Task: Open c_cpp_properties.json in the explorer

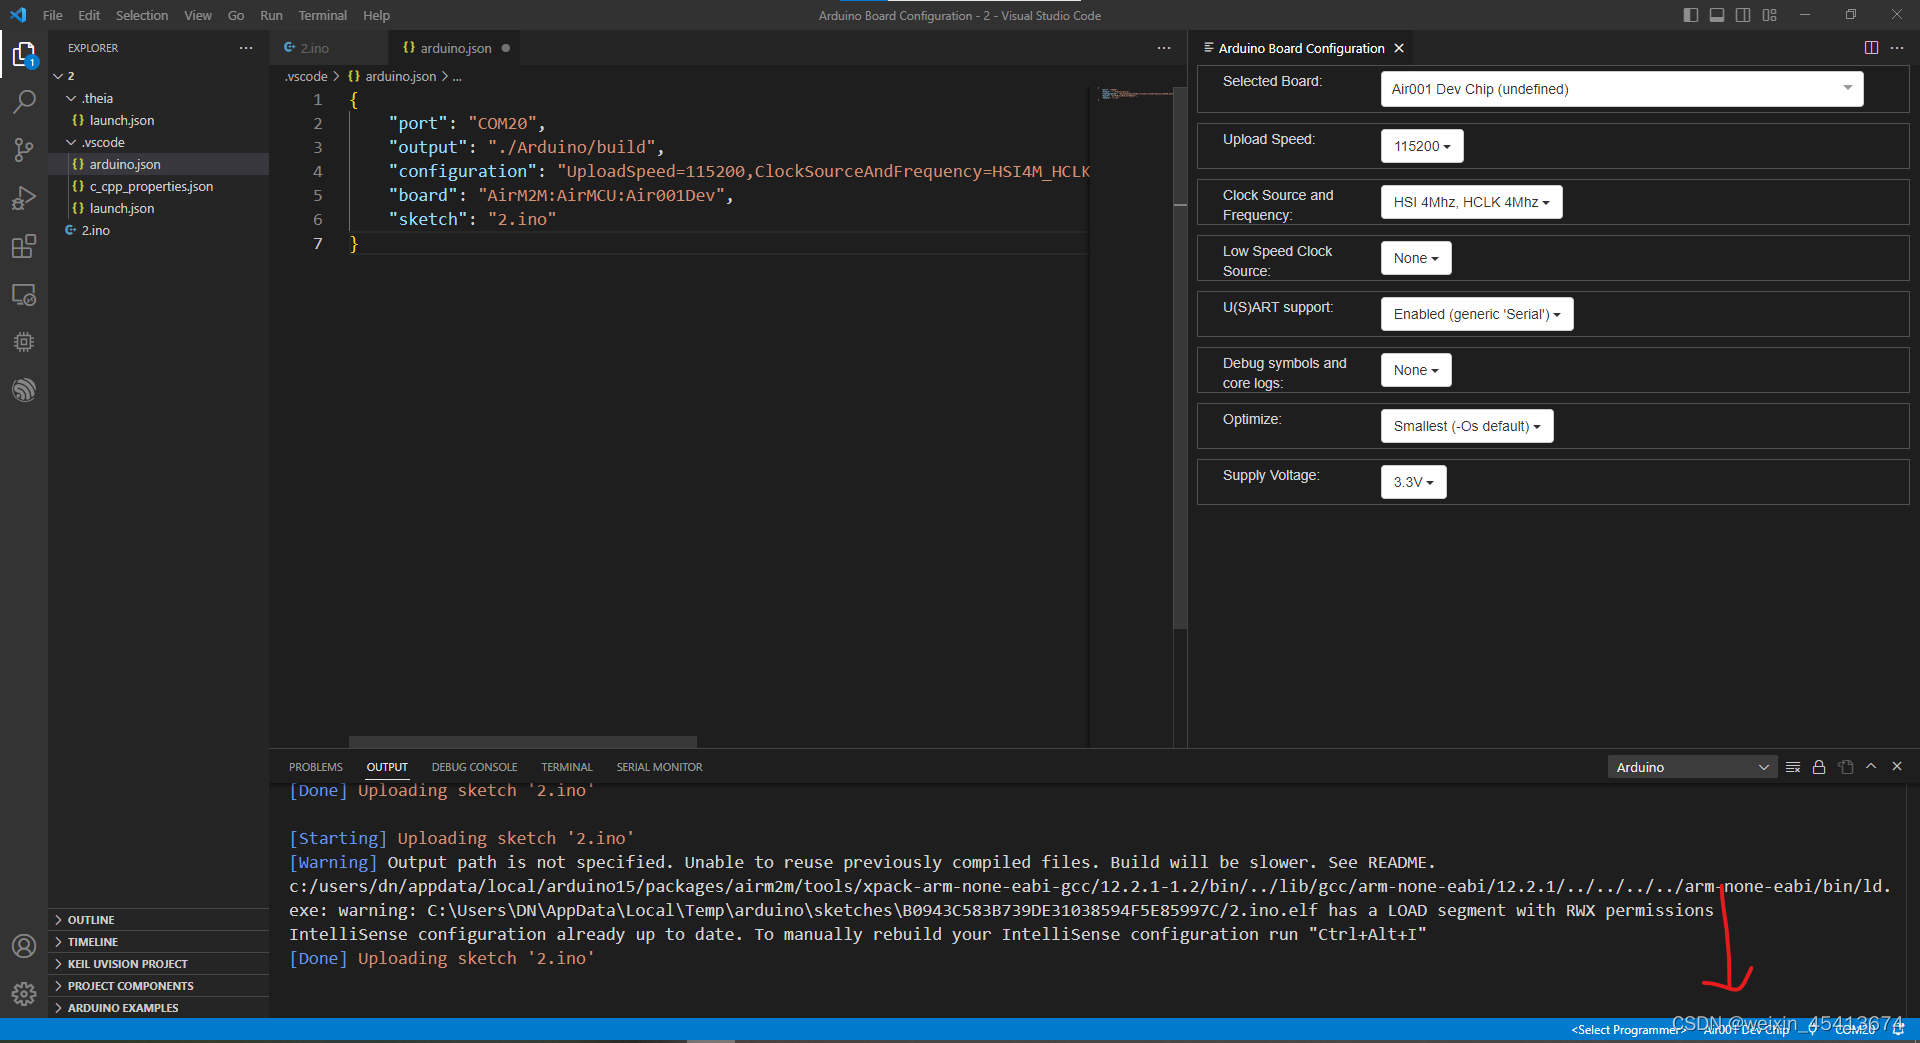Action: coord(158,186)
